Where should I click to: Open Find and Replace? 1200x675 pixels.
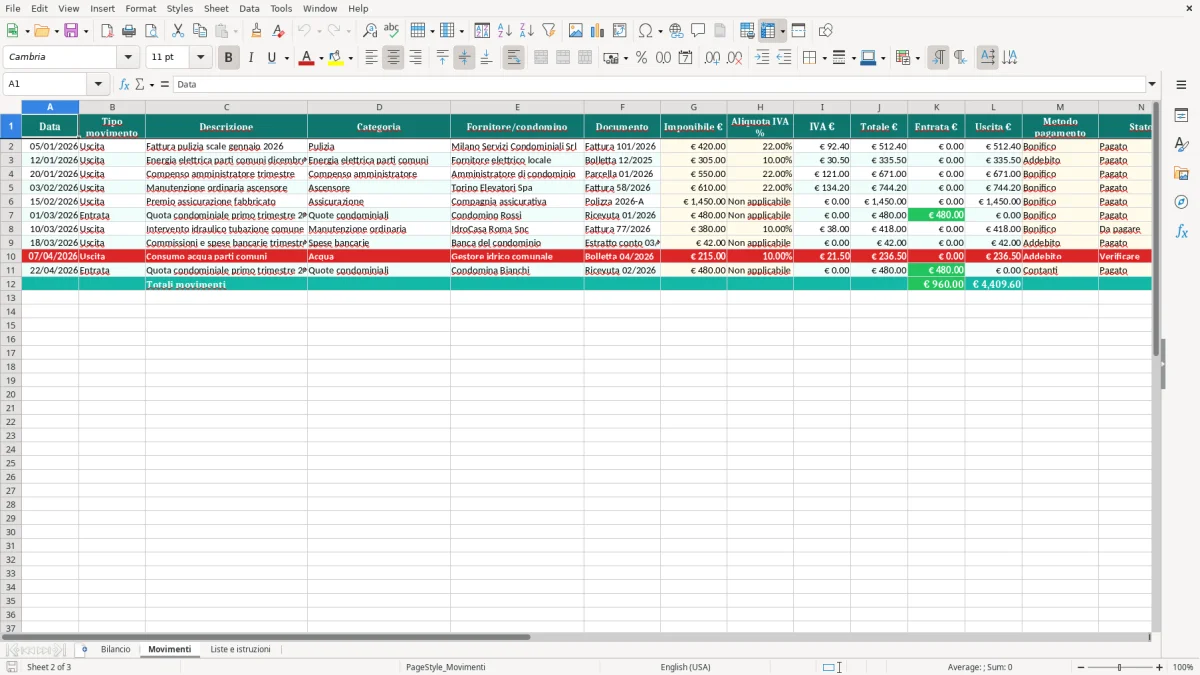370,31
